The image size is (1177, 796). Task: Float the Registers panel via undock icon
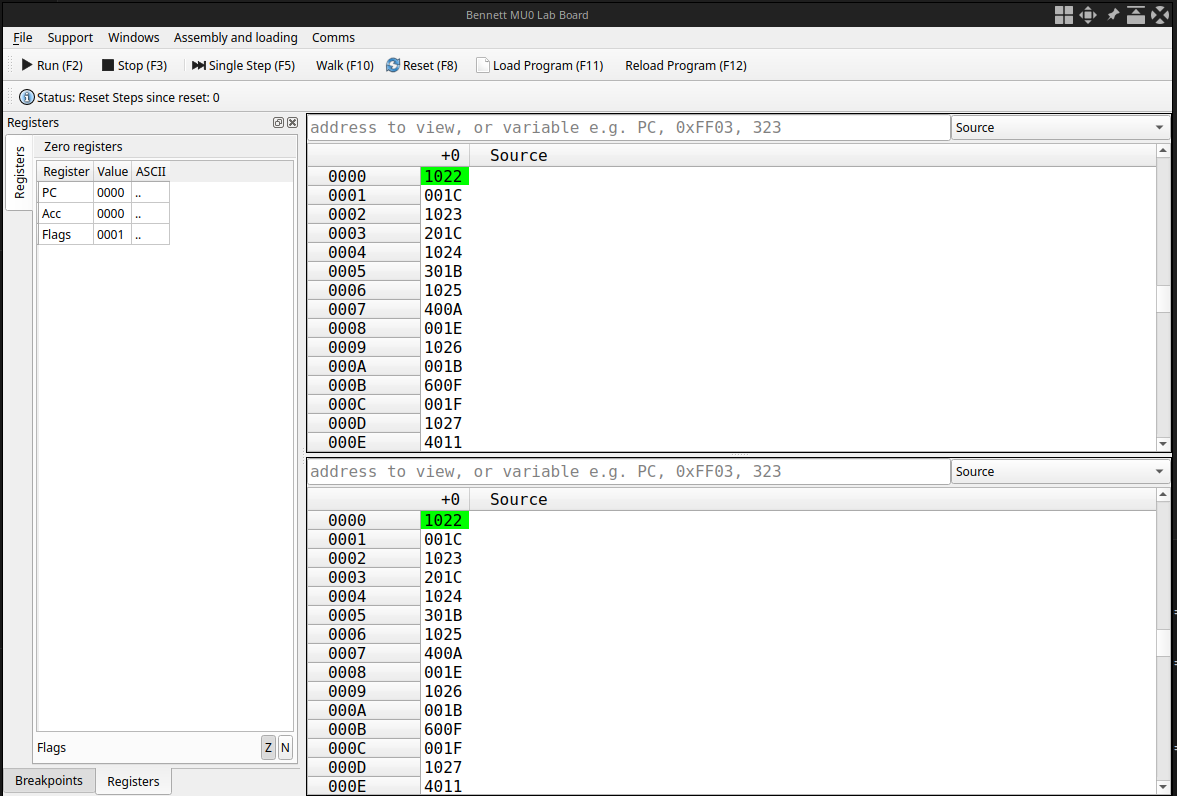[x=278, y=122]
